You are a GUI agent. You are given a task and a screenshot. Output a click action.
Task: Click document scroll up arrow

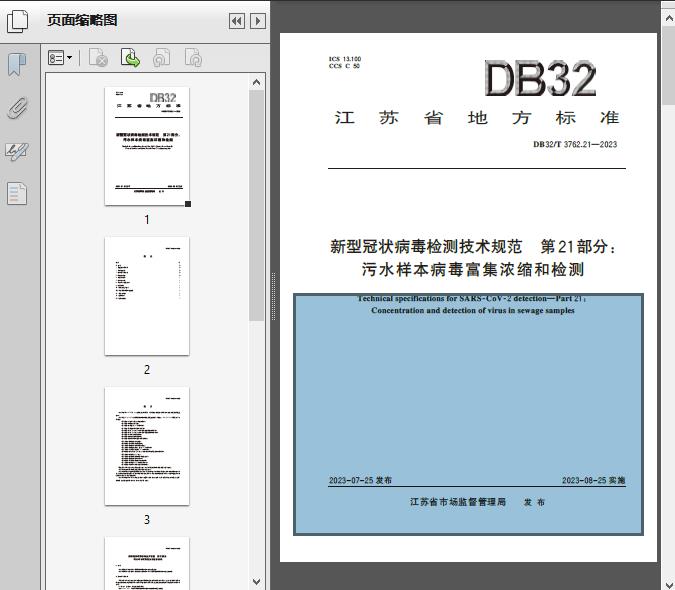tap(669, 19)
